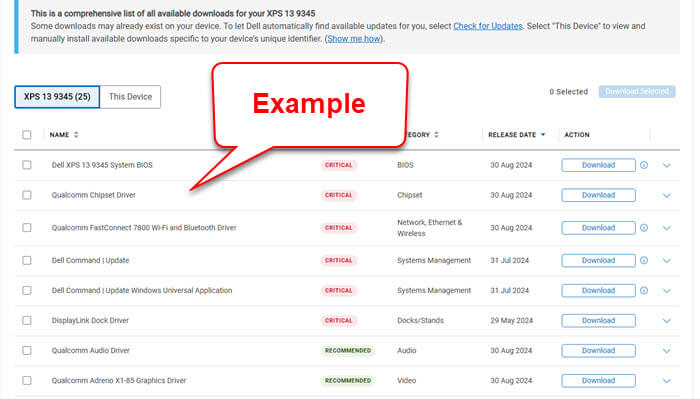
Task: Download Qualcomm Chipset Driver
Action: [598, 195]
